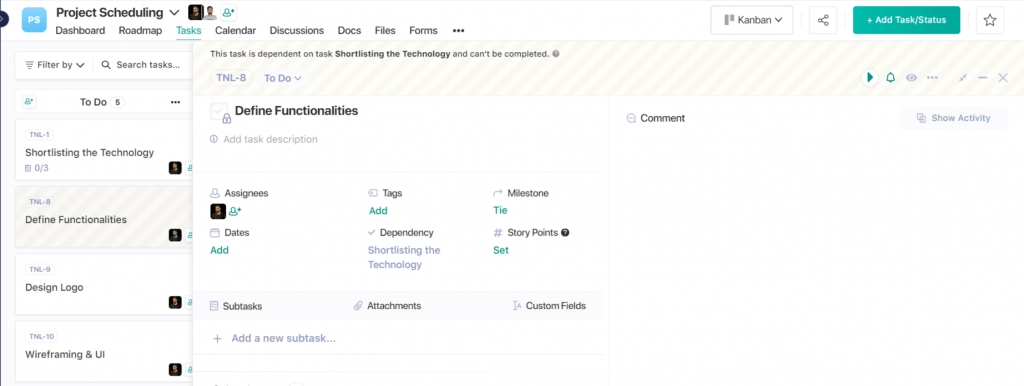The height and width of the screenshot is (386, 1024).
Task: Expand Project Scheduling project name chevron
Action: tap(174, 12)
